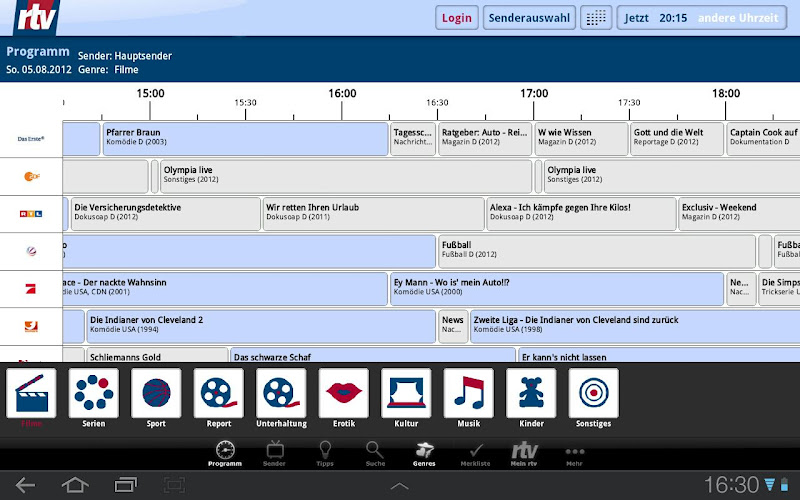Screen dimensions: 800x500
Task: Select the Sonstiges genre icon
Action: [594, 393]
